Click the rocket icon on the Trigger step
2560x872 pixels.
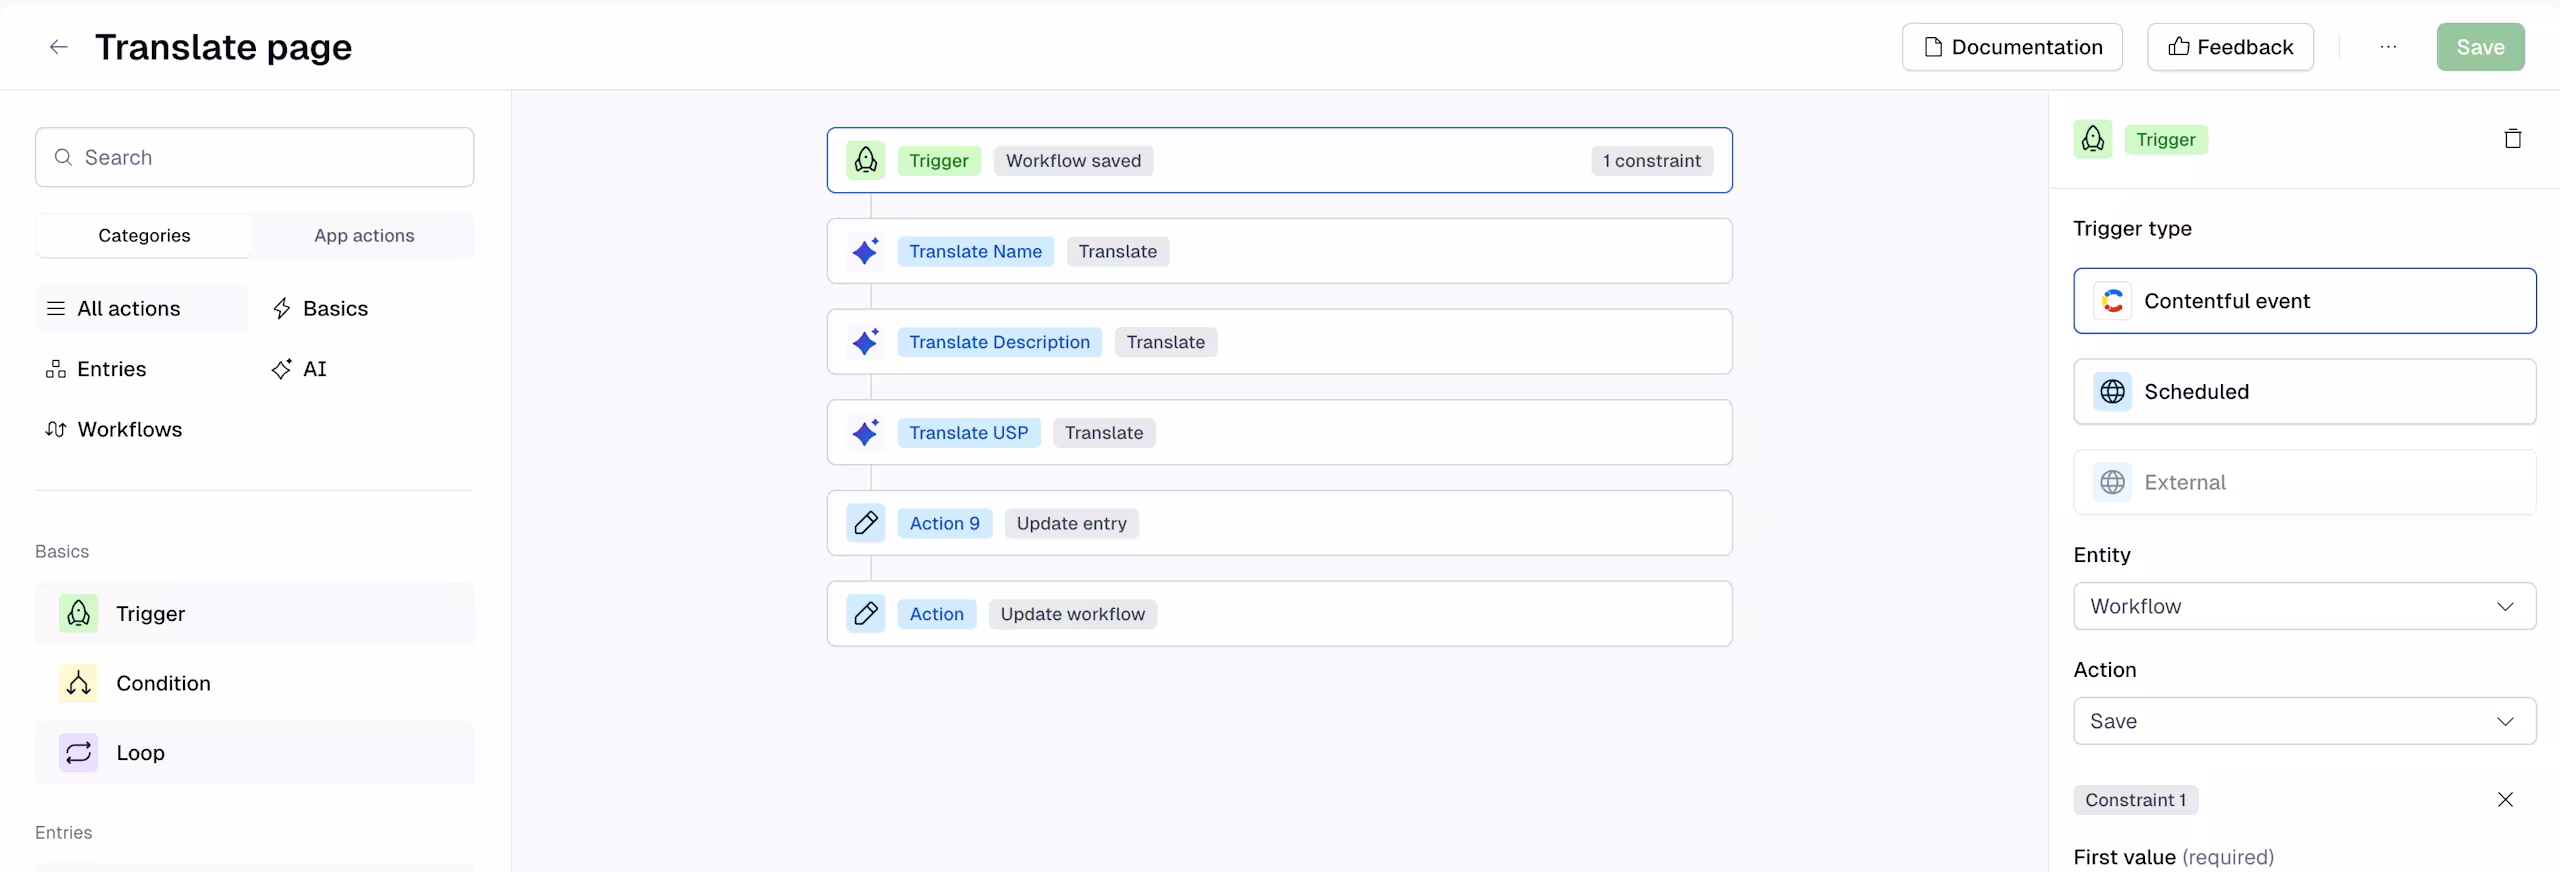(866, 160)
